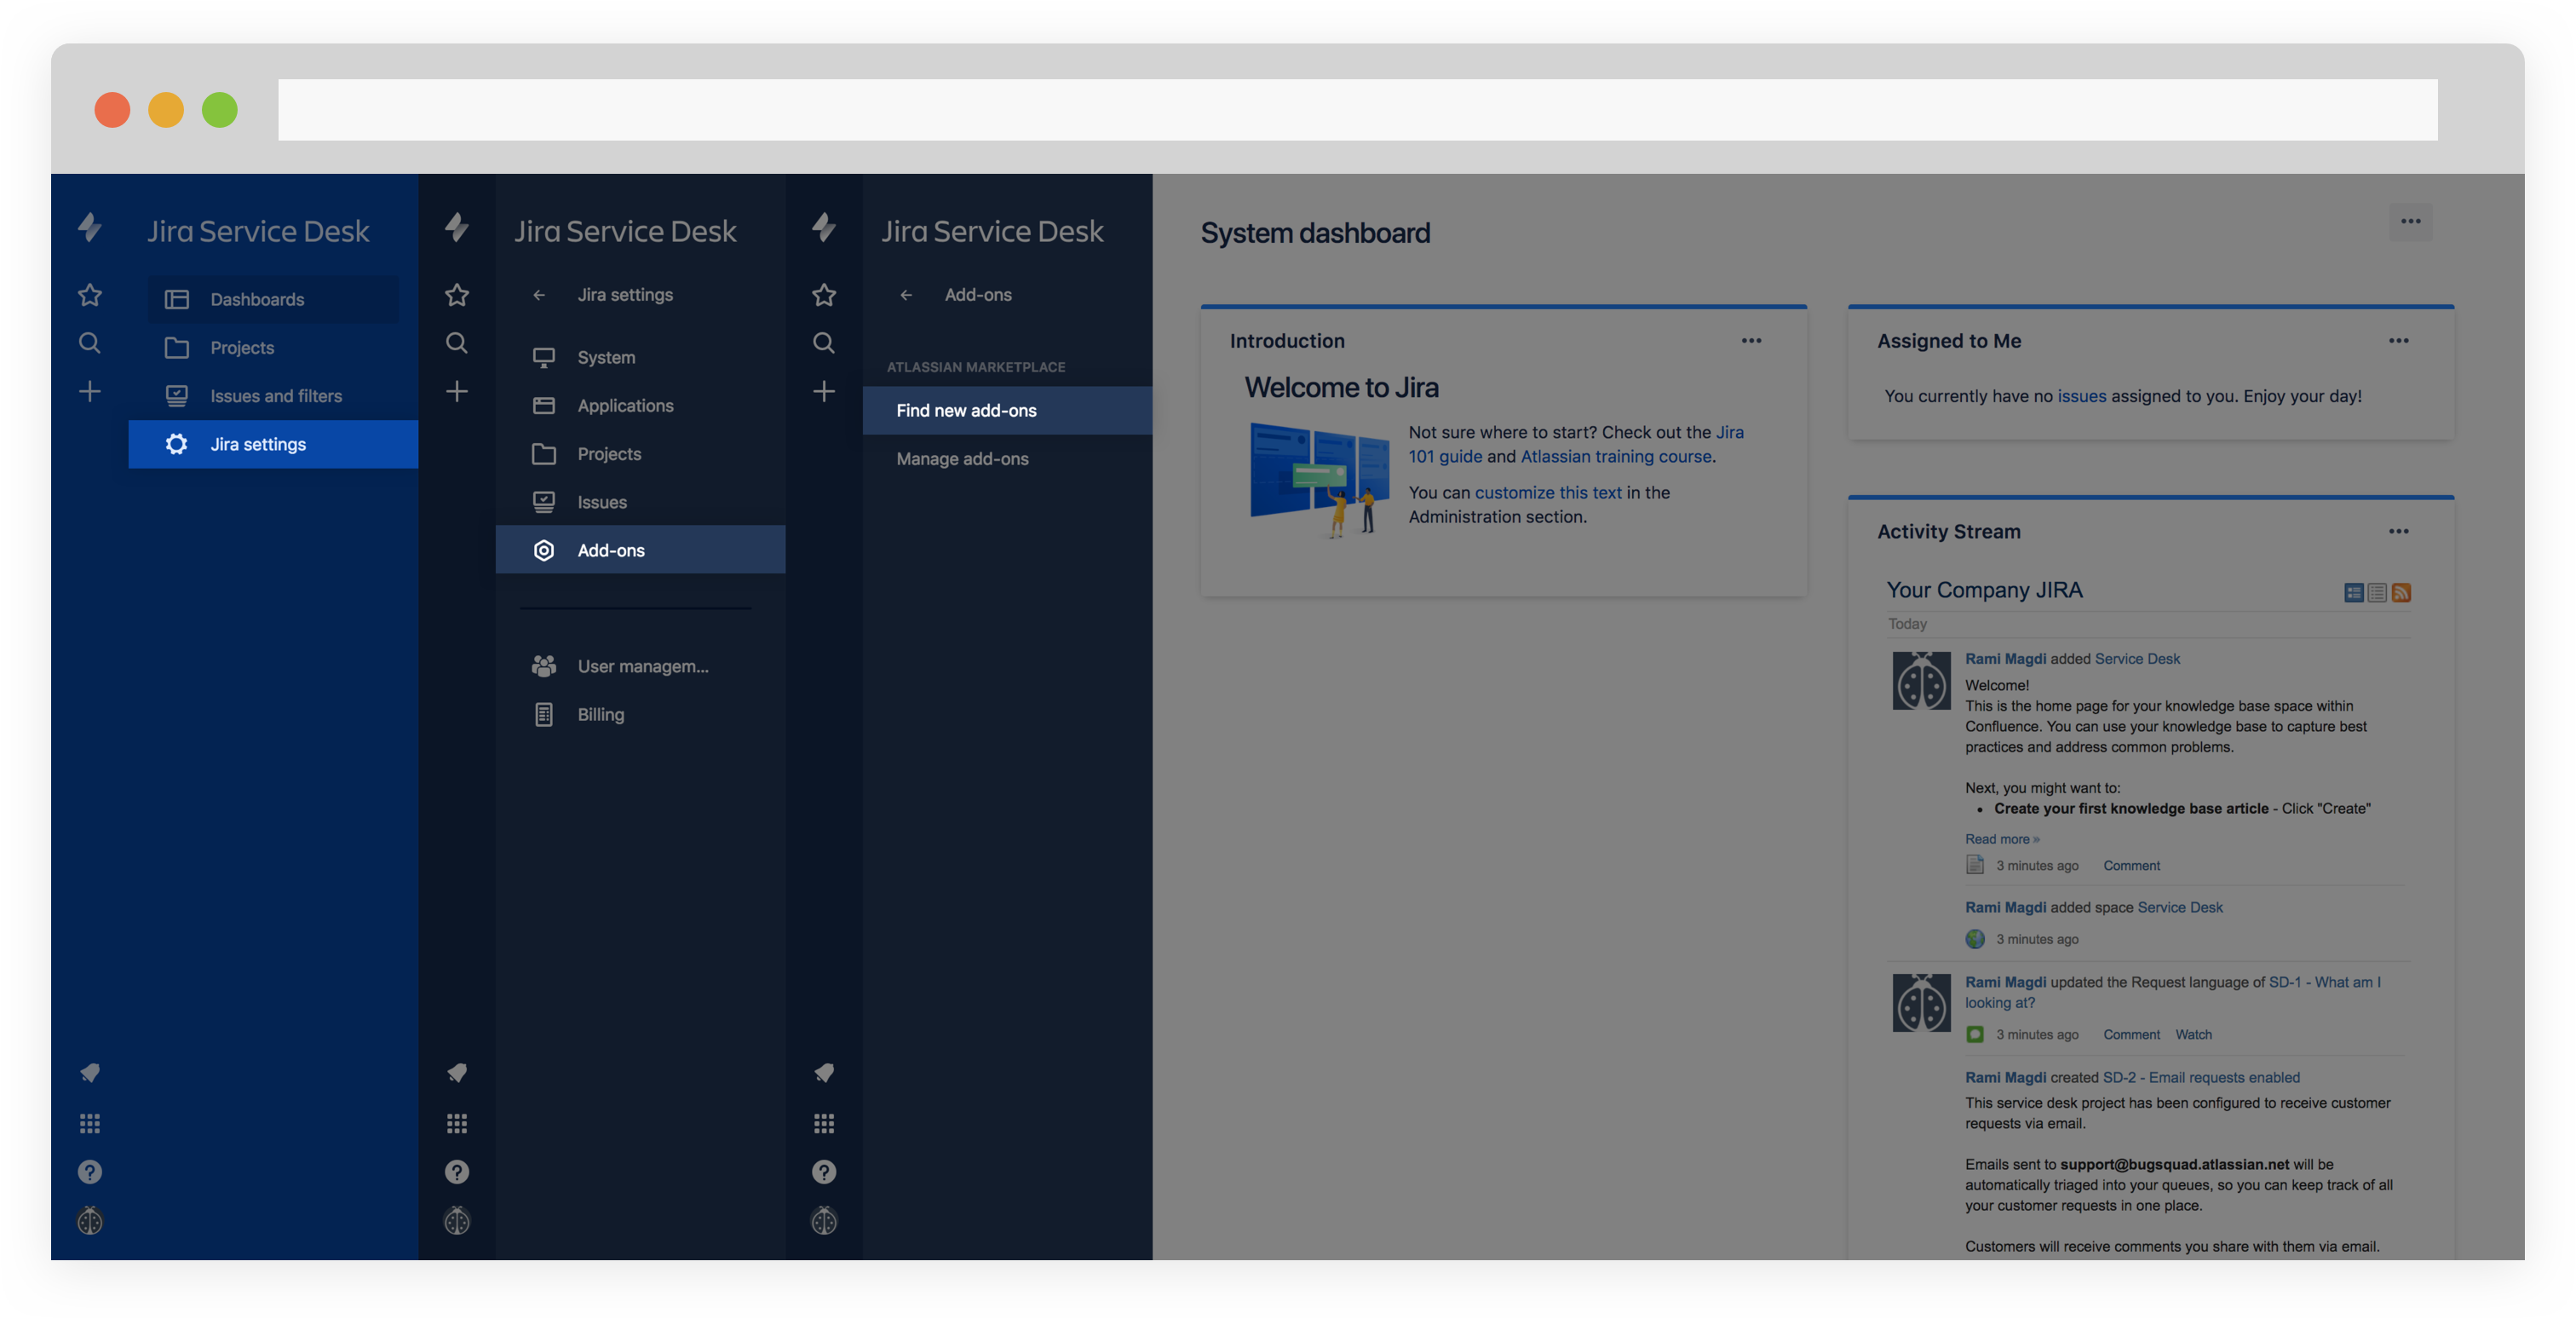Open System dashboard more actions button
2576x1319 pixels.
tap(2410, 222)
